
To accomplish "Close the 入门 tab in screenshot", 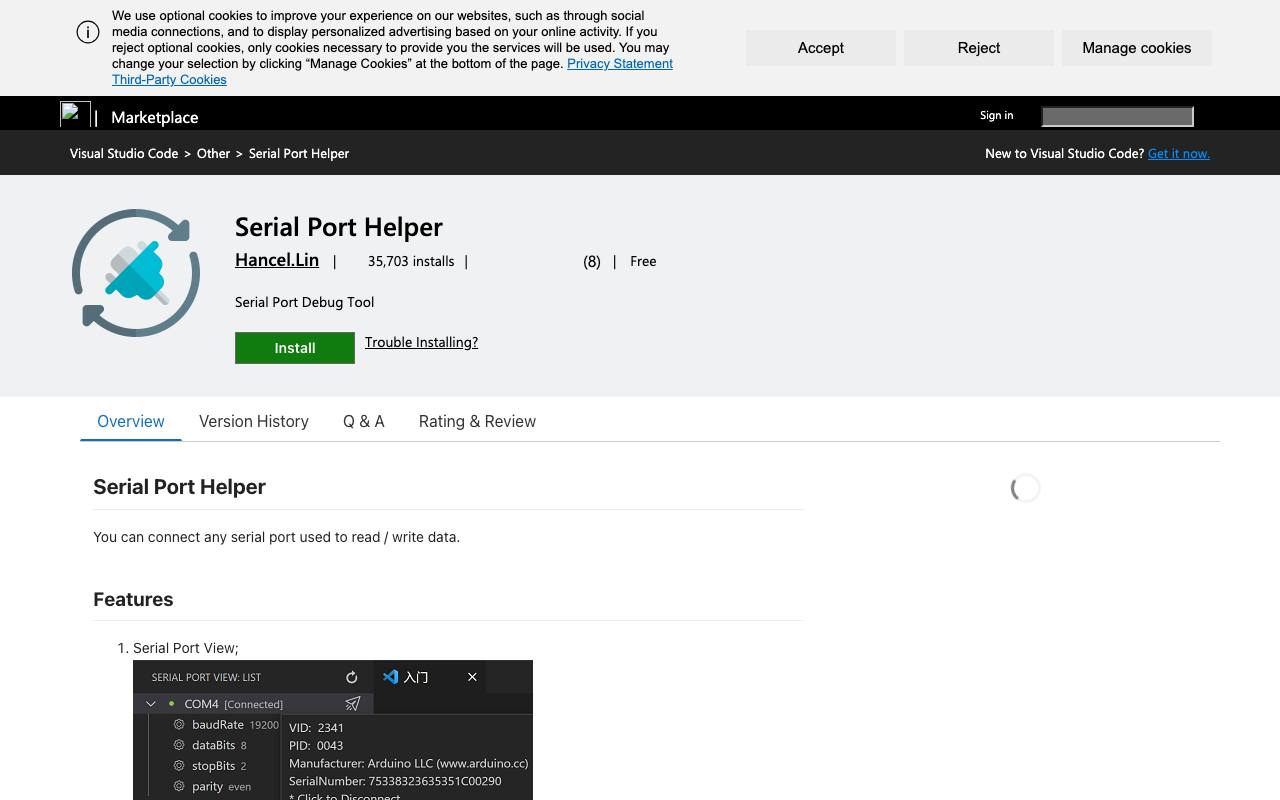I will pos(472,677).
